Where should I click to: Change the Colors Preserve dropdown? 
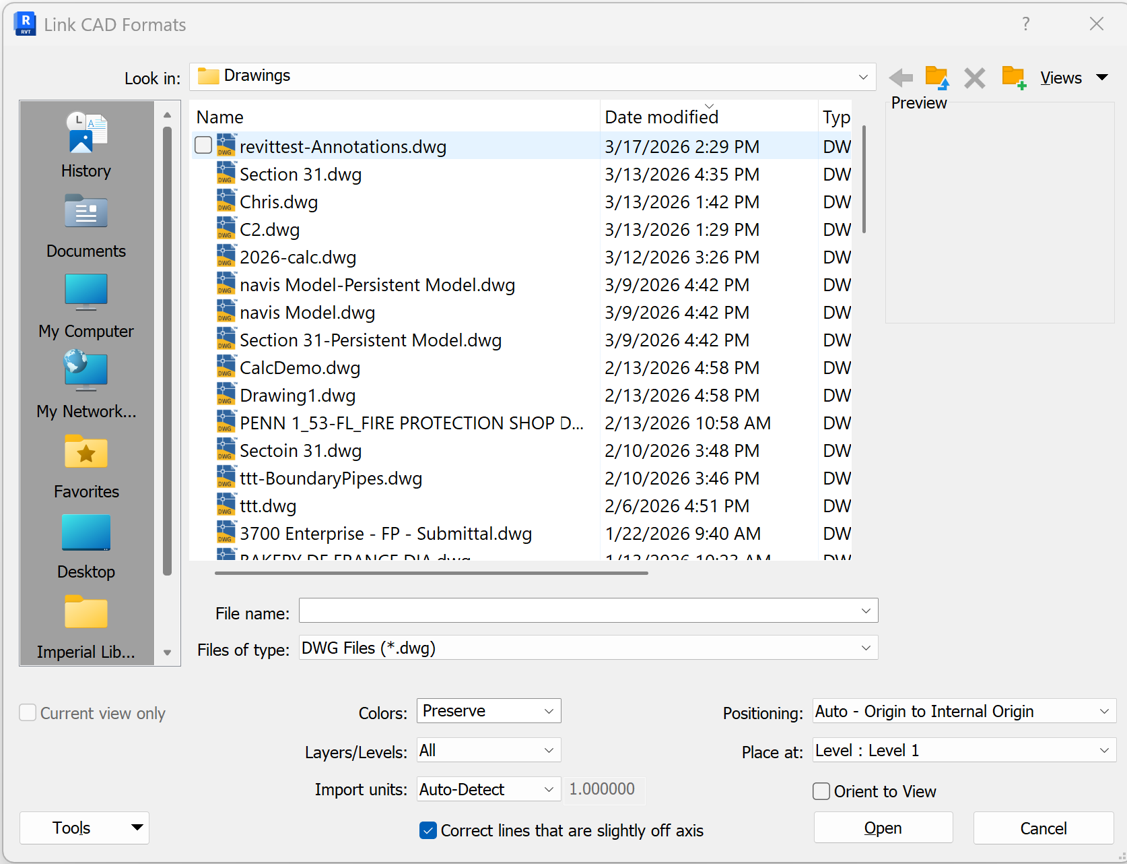click(489, 711)
